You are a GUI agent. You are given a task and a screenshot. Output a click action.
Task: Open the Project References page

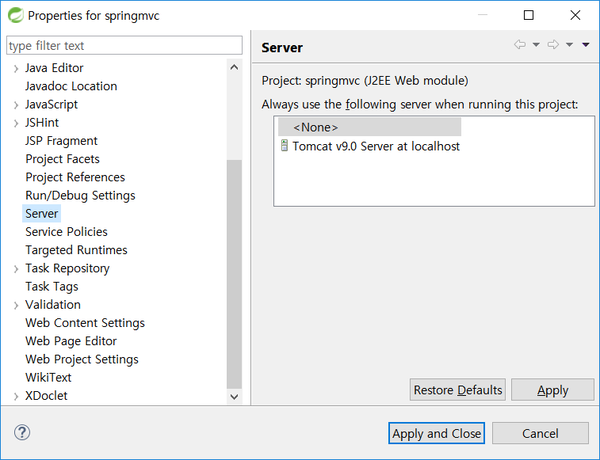click(75, 177)
